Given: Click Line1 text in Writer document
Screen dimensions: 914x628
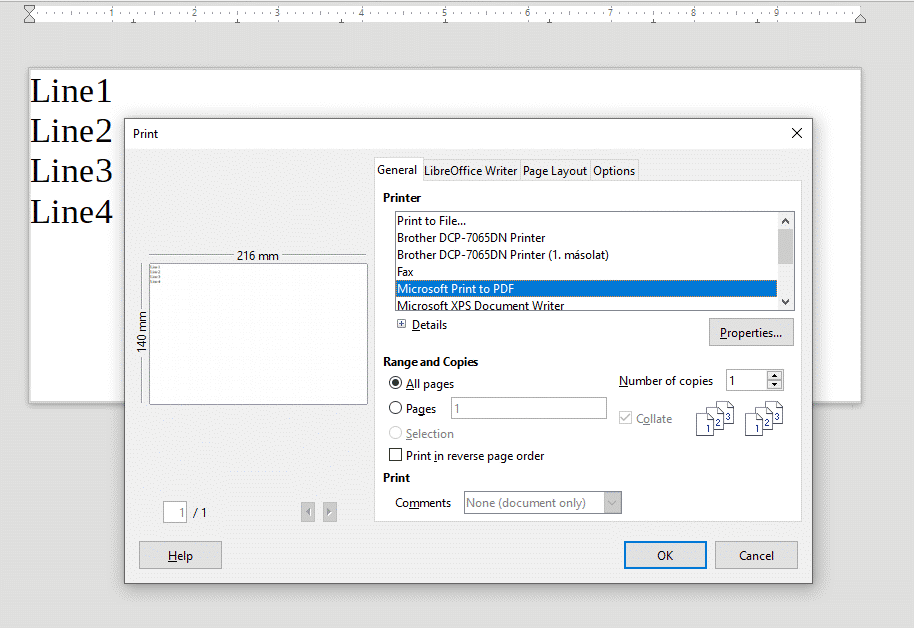Looking at the screenshot, I should tap(71, 91).
